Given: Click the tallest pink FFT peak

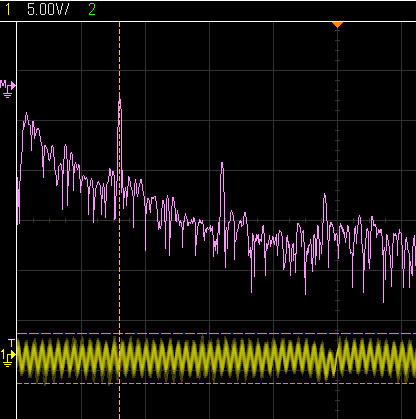Looking at the screenshot, I should (120, 100).
